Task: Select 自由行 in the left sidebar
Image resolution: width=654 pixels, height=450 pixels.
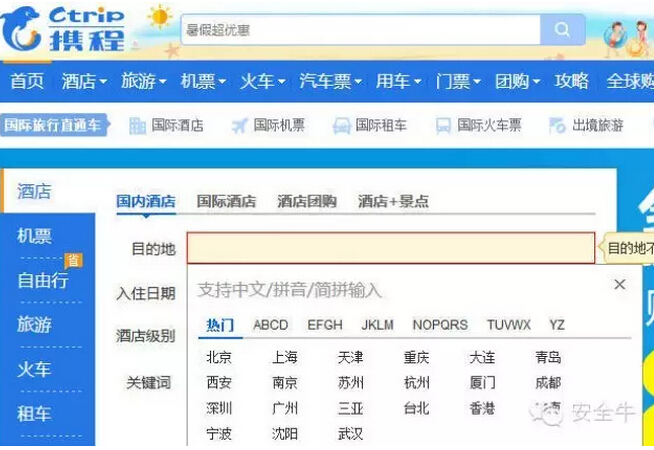Action: (43, 280)
